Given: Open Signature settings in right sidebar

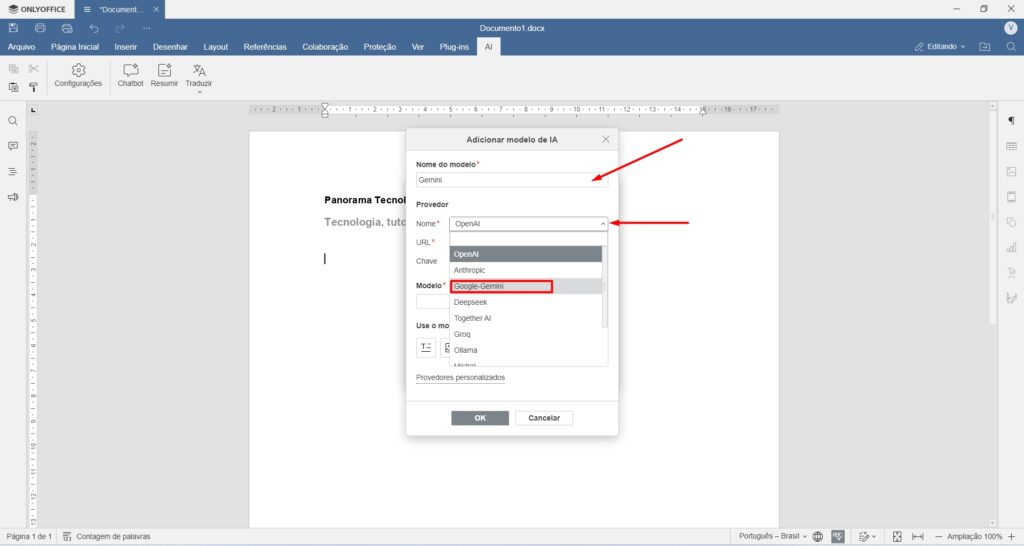Looking at the screenshot, I should pyautogui.click(x=1011, y=298).
